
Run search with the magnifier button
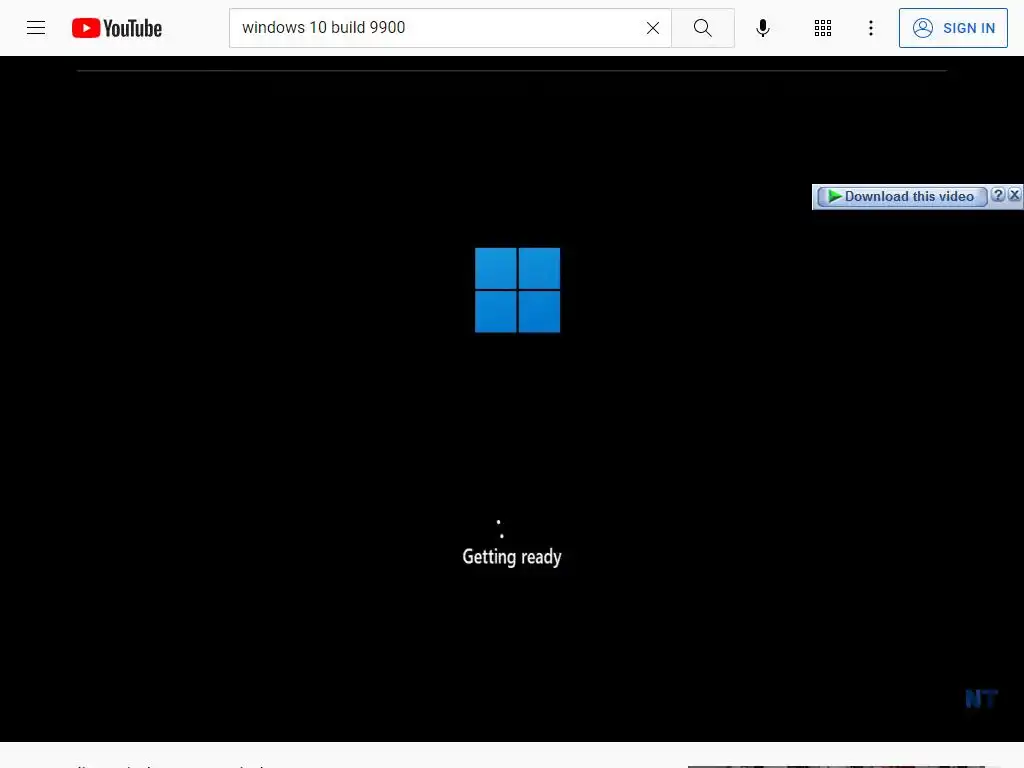coord(703,28)
